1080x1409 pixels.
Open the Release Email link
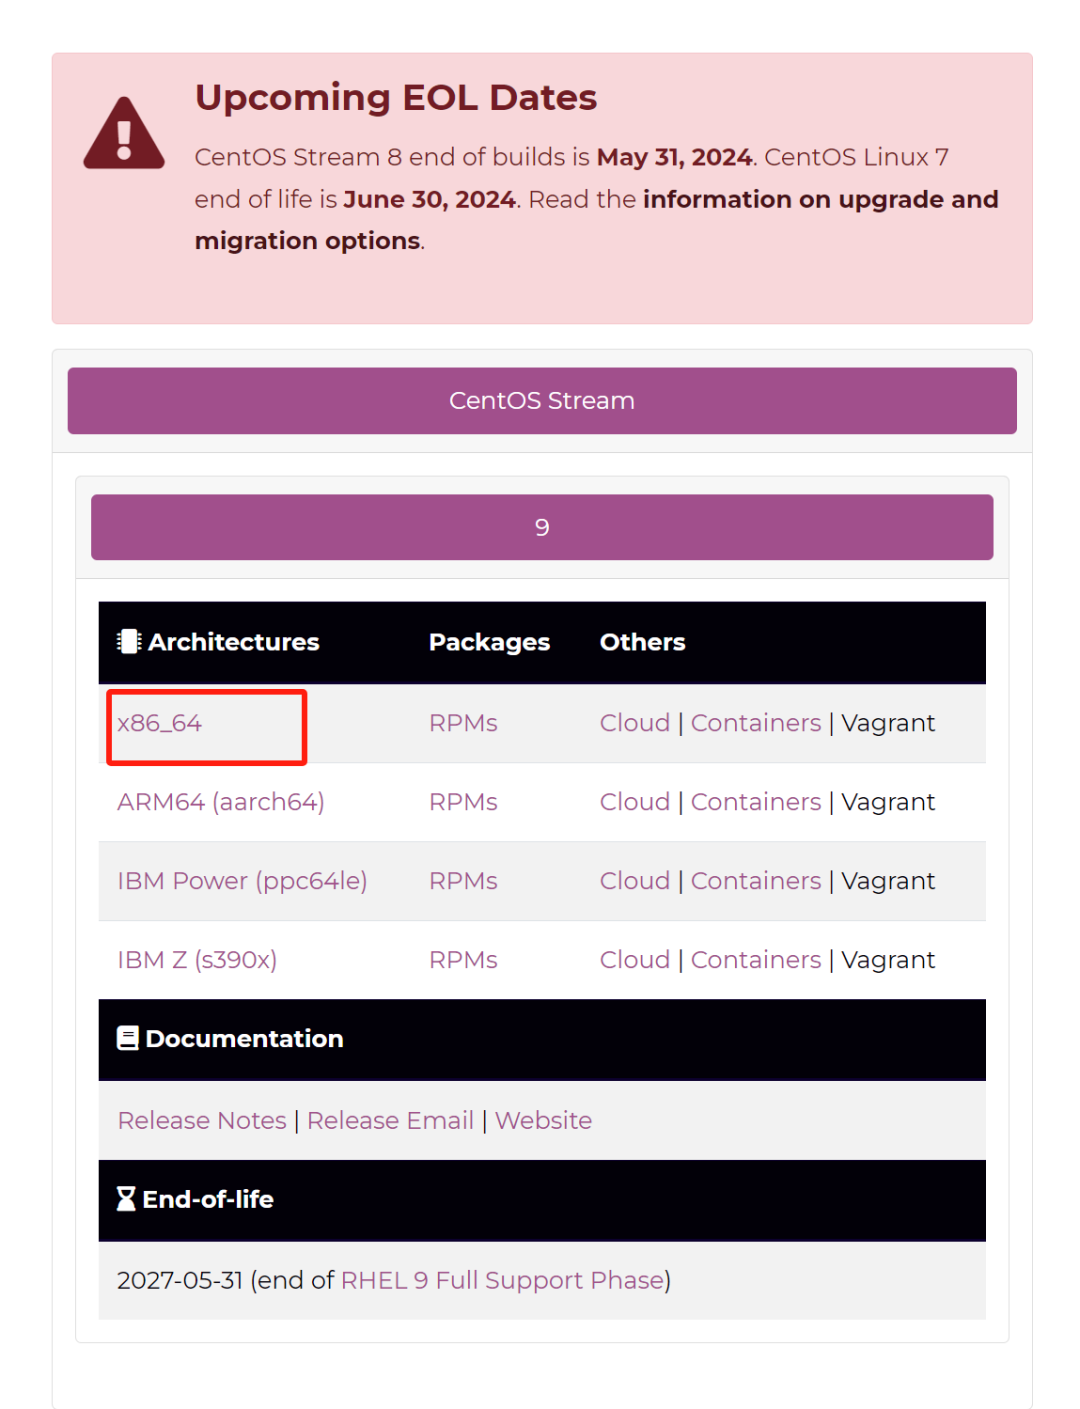[390, 1120]
